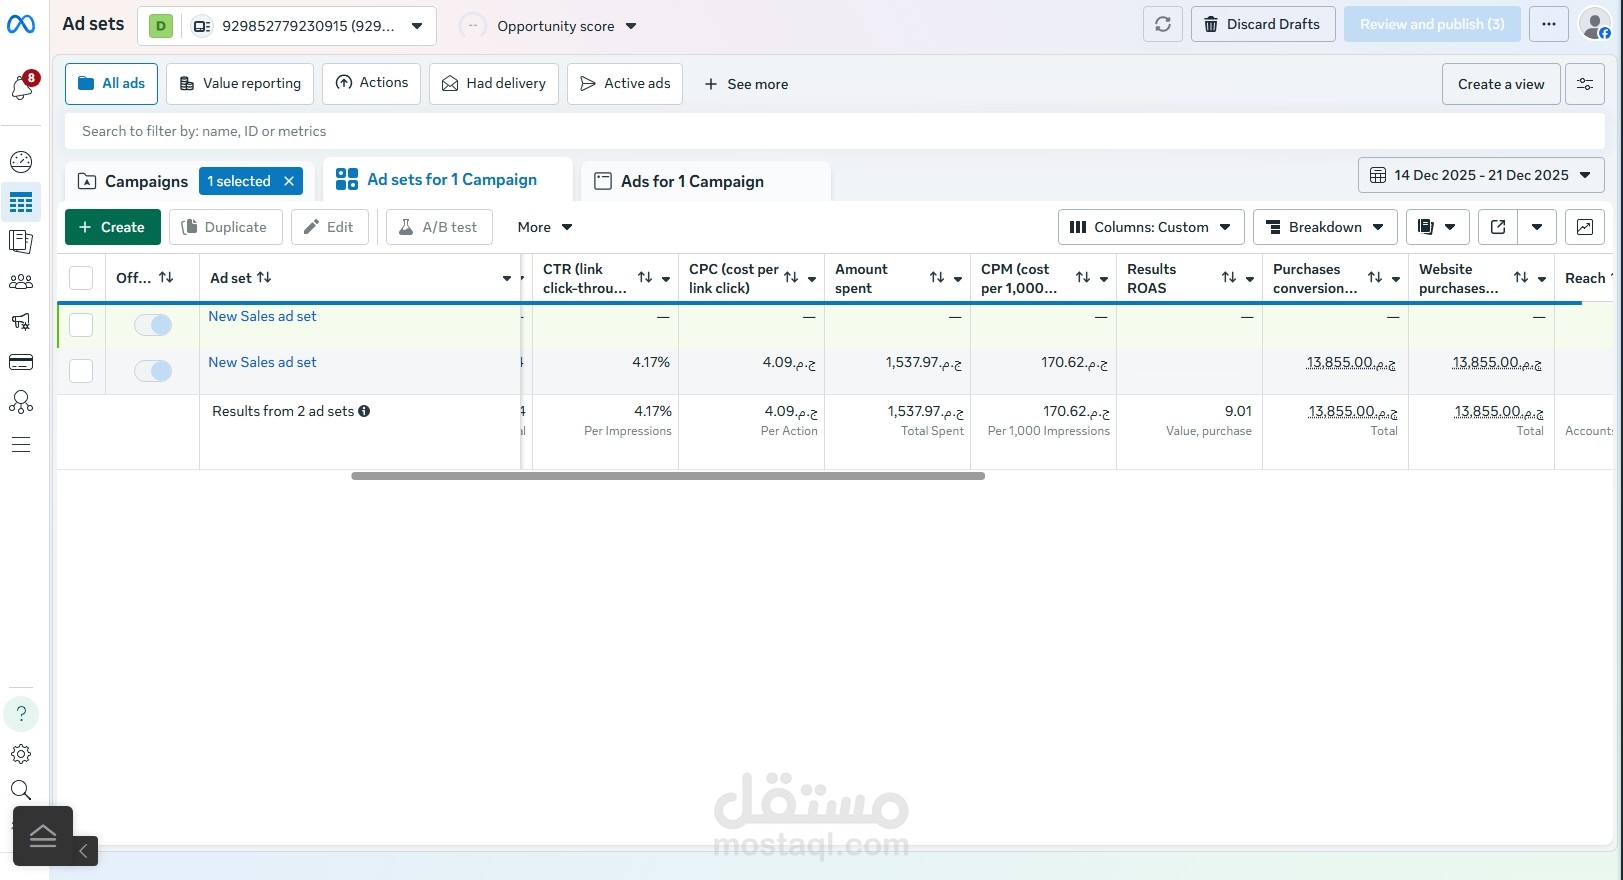Open Audiences people icon in sidebar
This screenshot has height=880, width=1623.
[x=21, y=282]
